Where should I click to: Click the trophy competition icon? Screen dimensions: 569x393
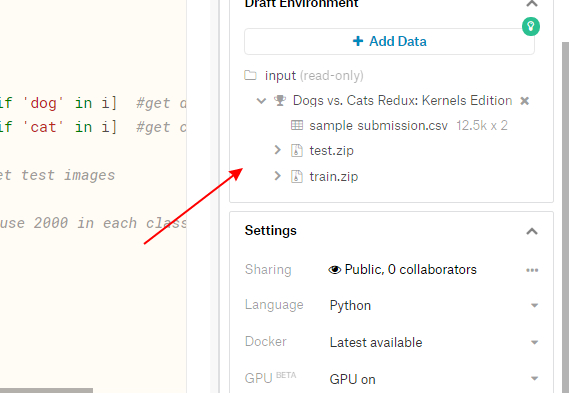pyautogui.click(x=279, y=101)
